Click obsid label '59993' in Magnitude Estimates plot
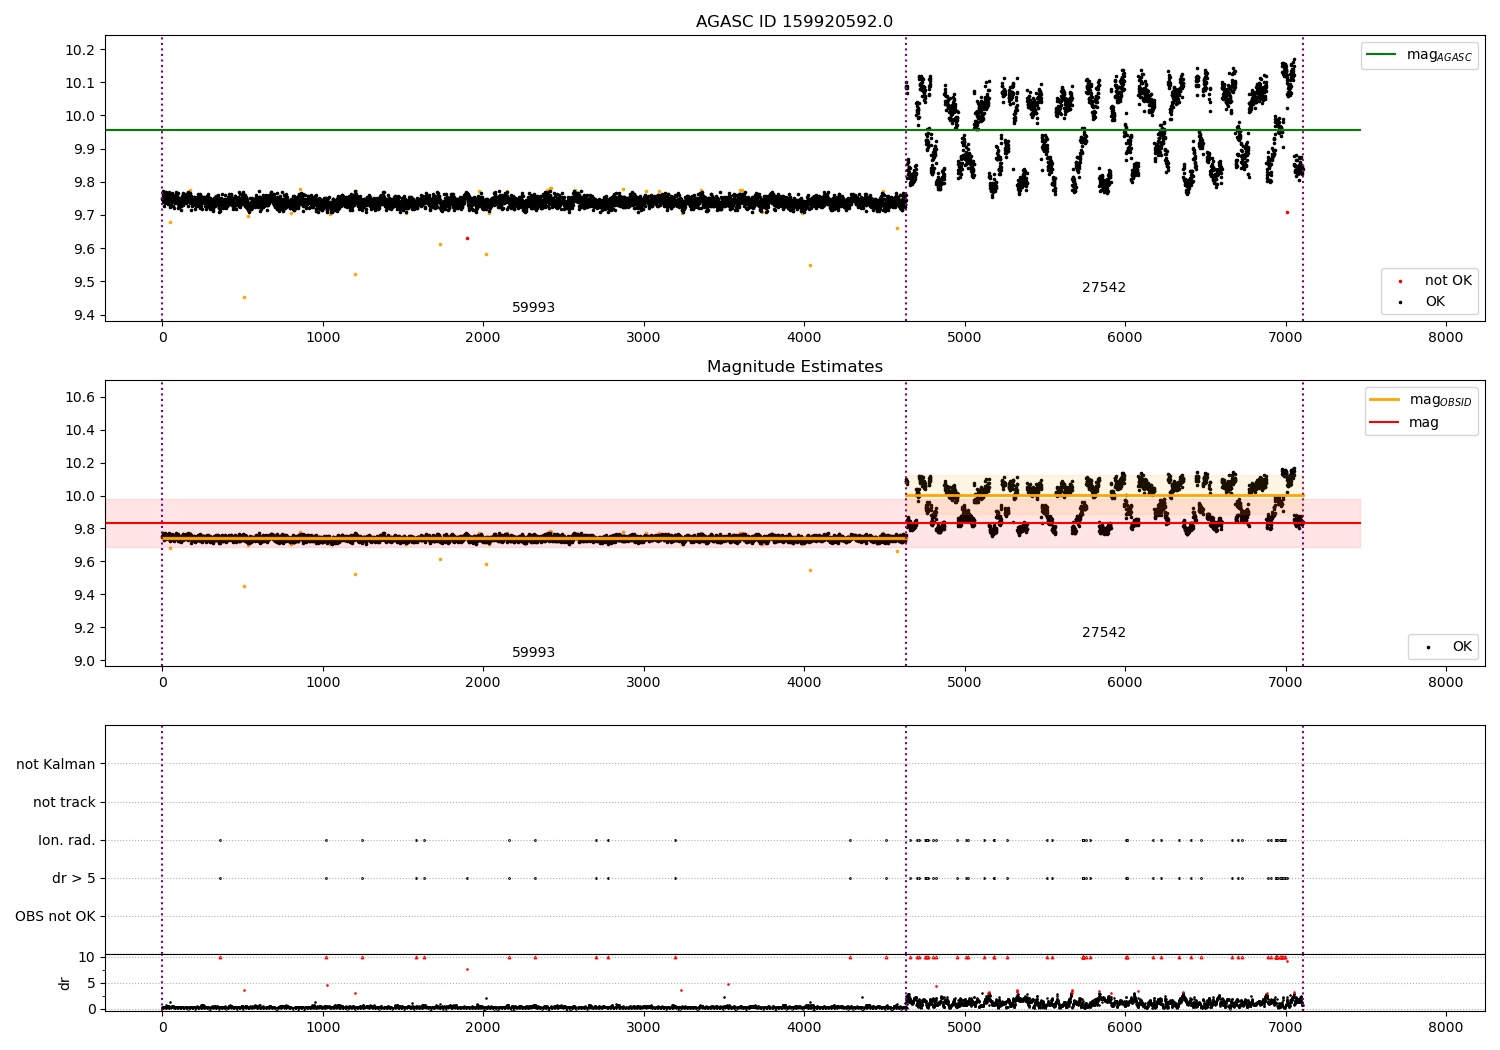1500x1050 pixels. coord(533,653)
